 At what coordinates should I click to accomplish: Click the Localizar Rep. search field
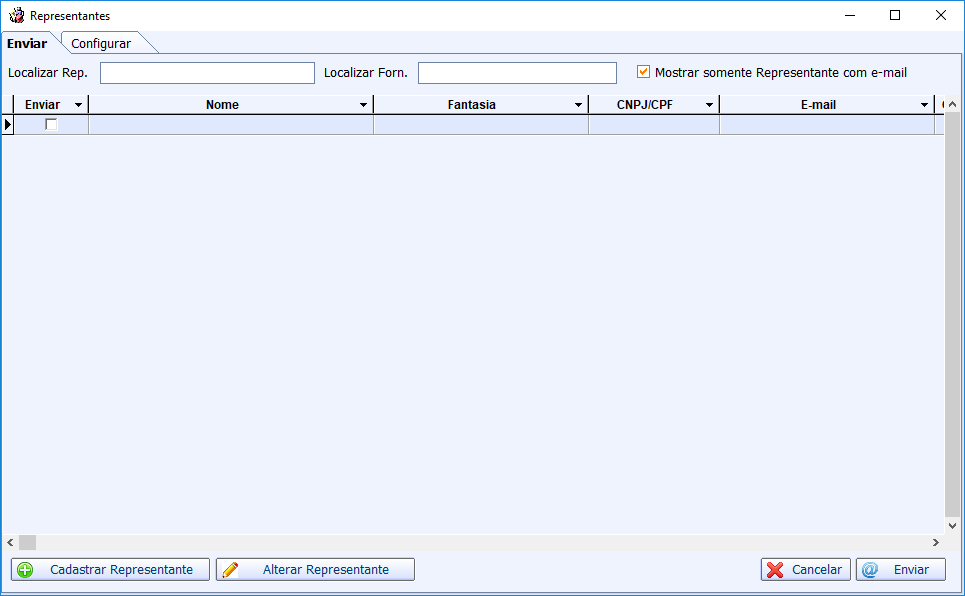[207, 73]
